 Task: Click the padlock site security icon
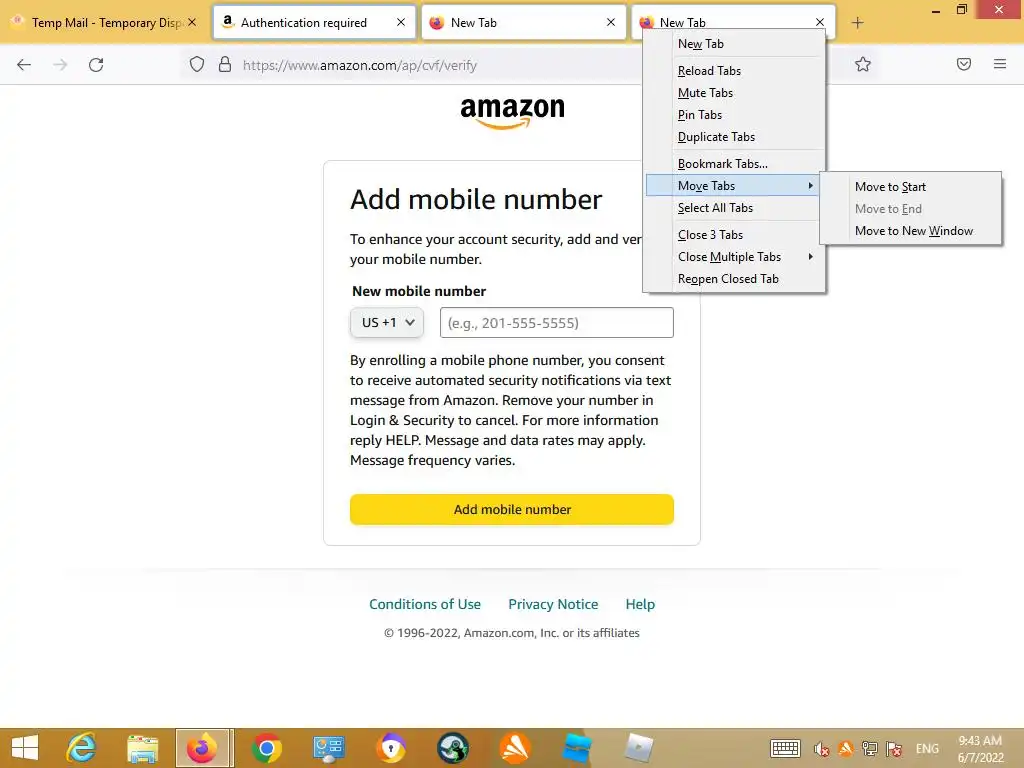pyautogui.click(x=225, y=65)
